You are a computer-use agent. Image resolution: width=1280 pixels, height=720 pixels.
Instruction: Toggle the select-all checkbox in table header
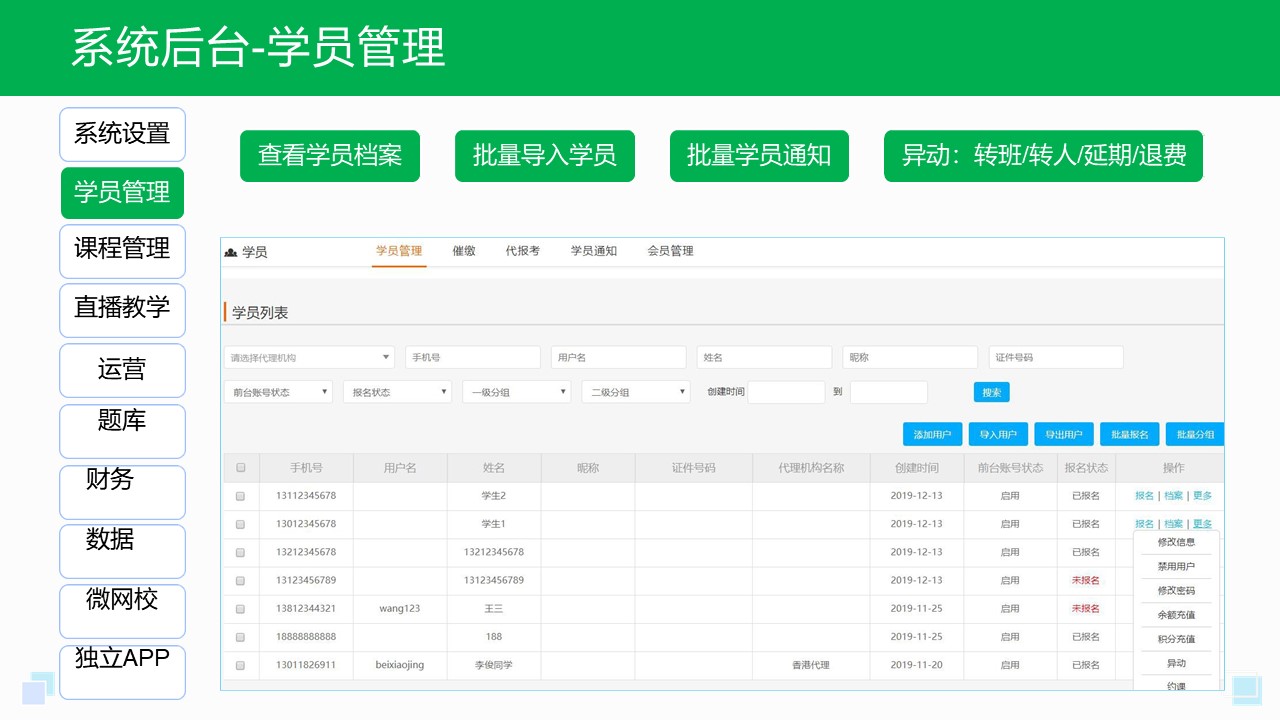(240, 467)
